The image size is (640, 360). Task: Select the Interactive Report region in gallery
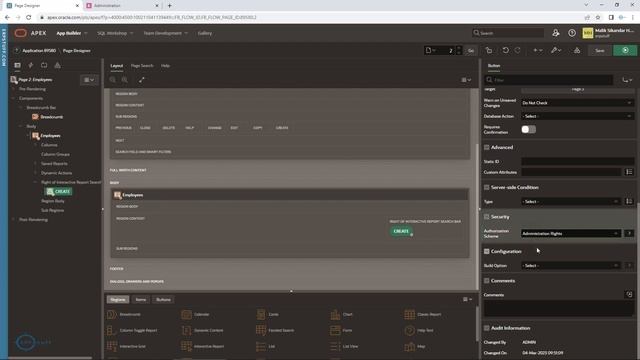tap(203, 346)
